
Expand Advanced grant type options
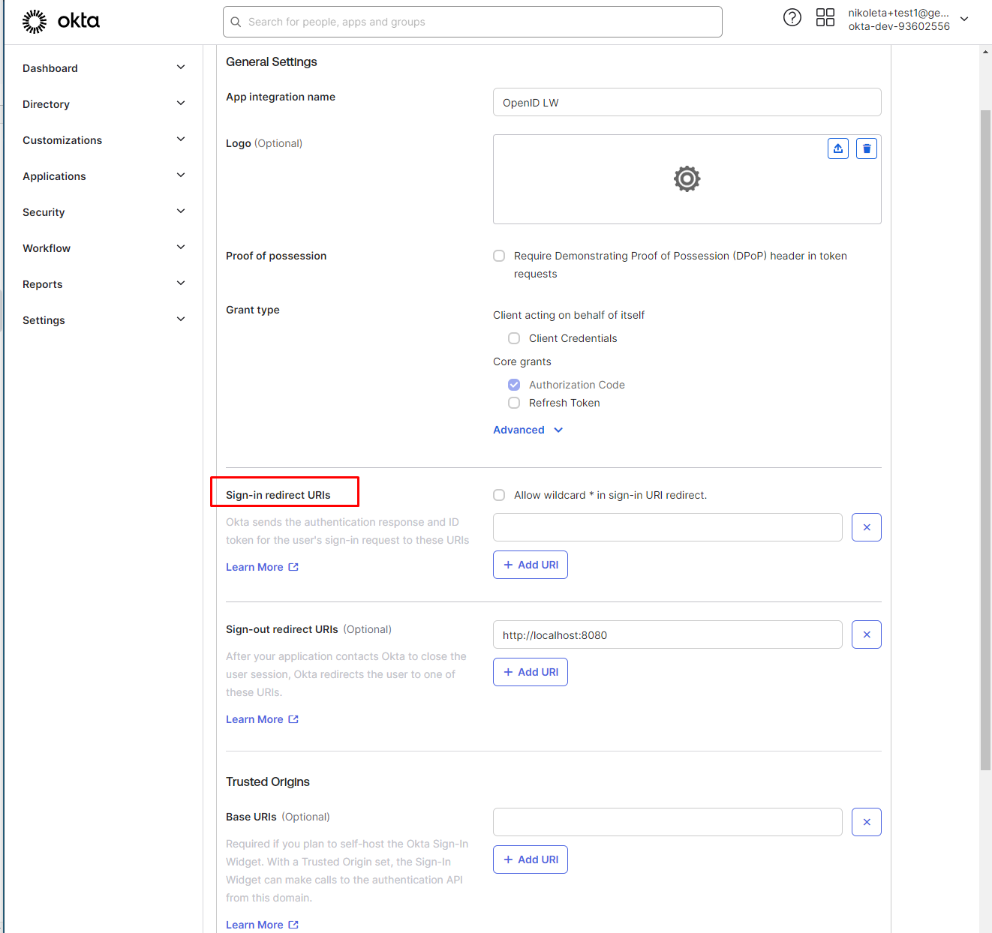tap(528, 430)
